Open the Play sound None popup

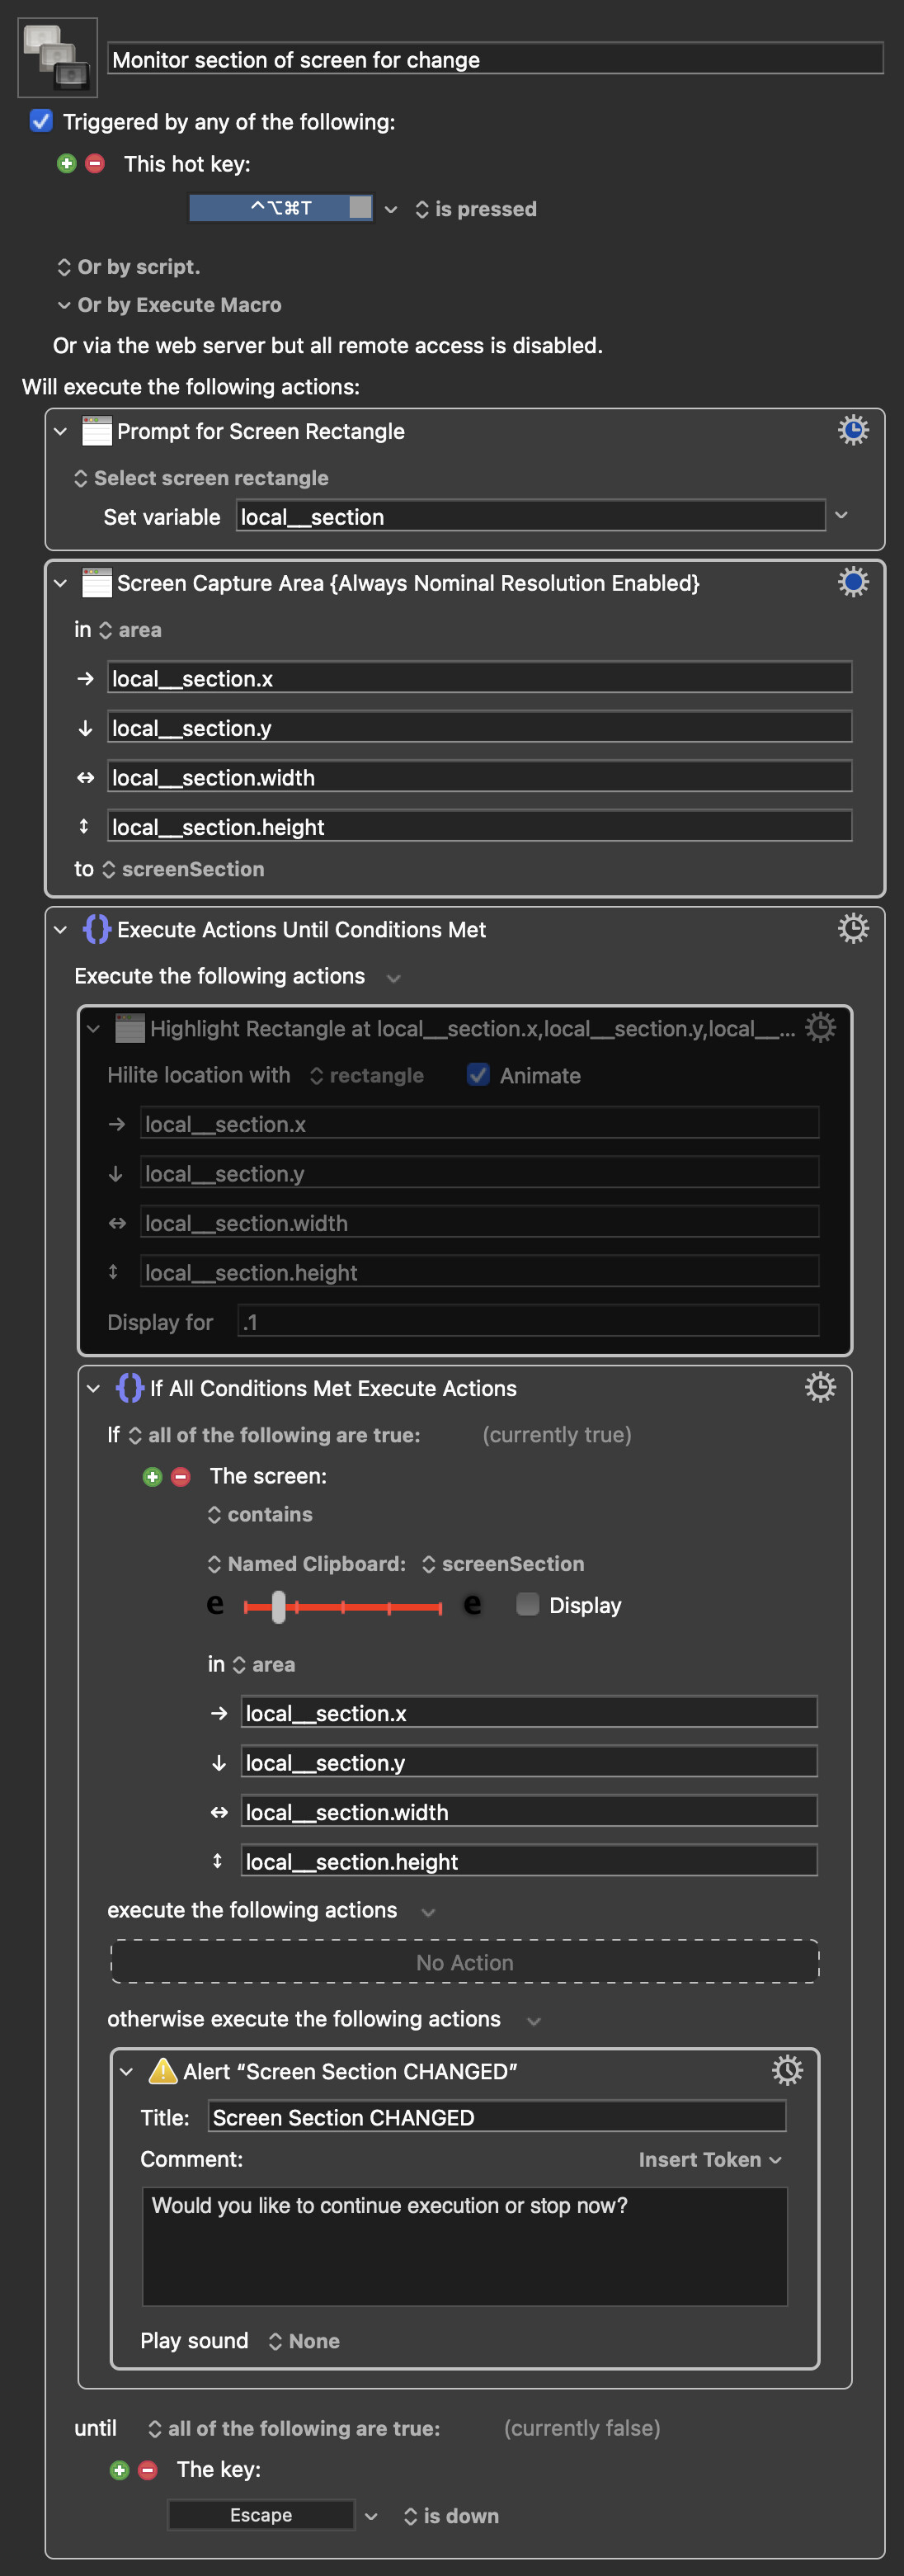click(304, 2341)
